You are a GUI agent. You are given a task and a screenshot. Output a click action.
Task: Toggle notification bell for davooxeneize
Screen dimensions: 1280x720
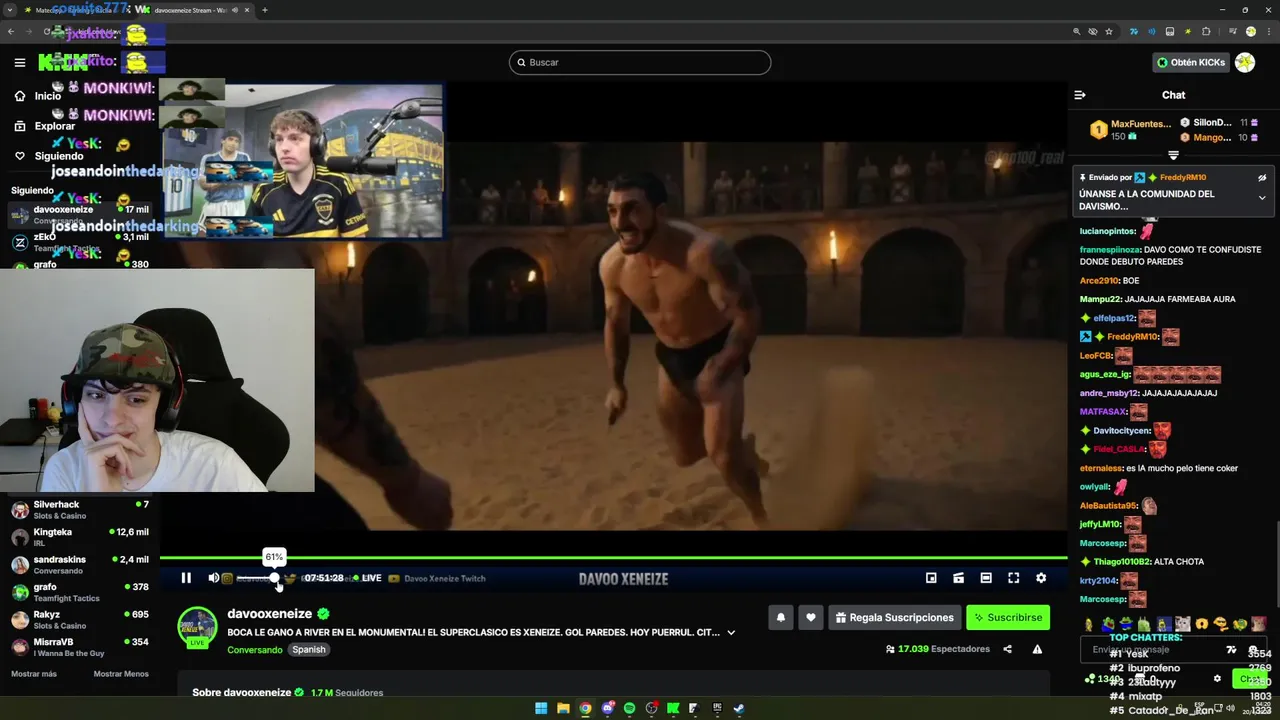pyautogui.click(x=781, y=617)
